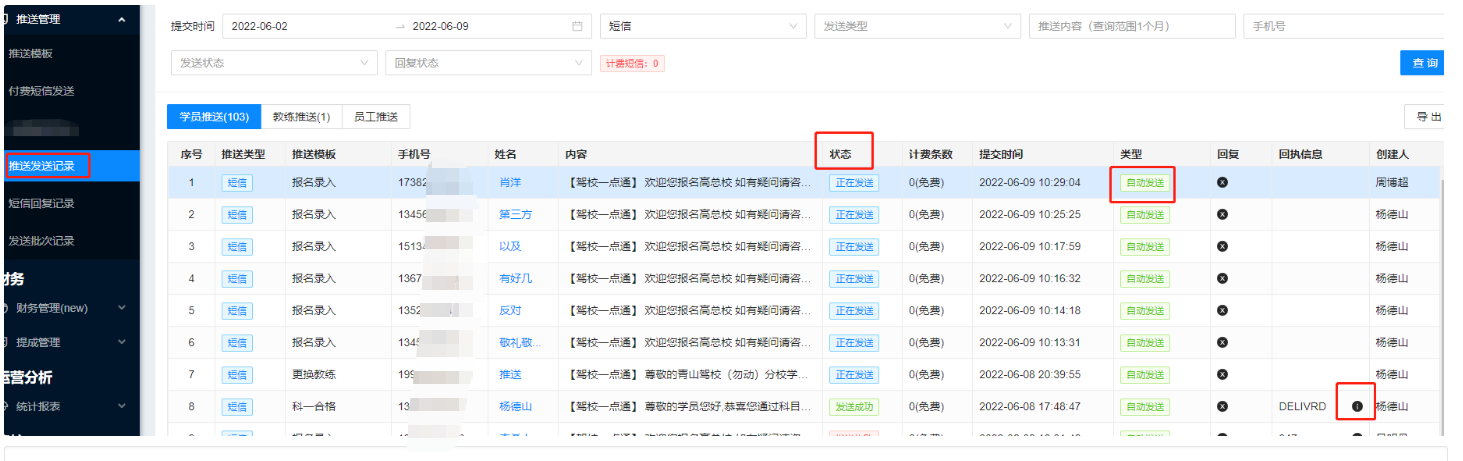Focus the 手机号 input field
The height and width of the screenshot is (461, 1463).
tap(1346, 27)
